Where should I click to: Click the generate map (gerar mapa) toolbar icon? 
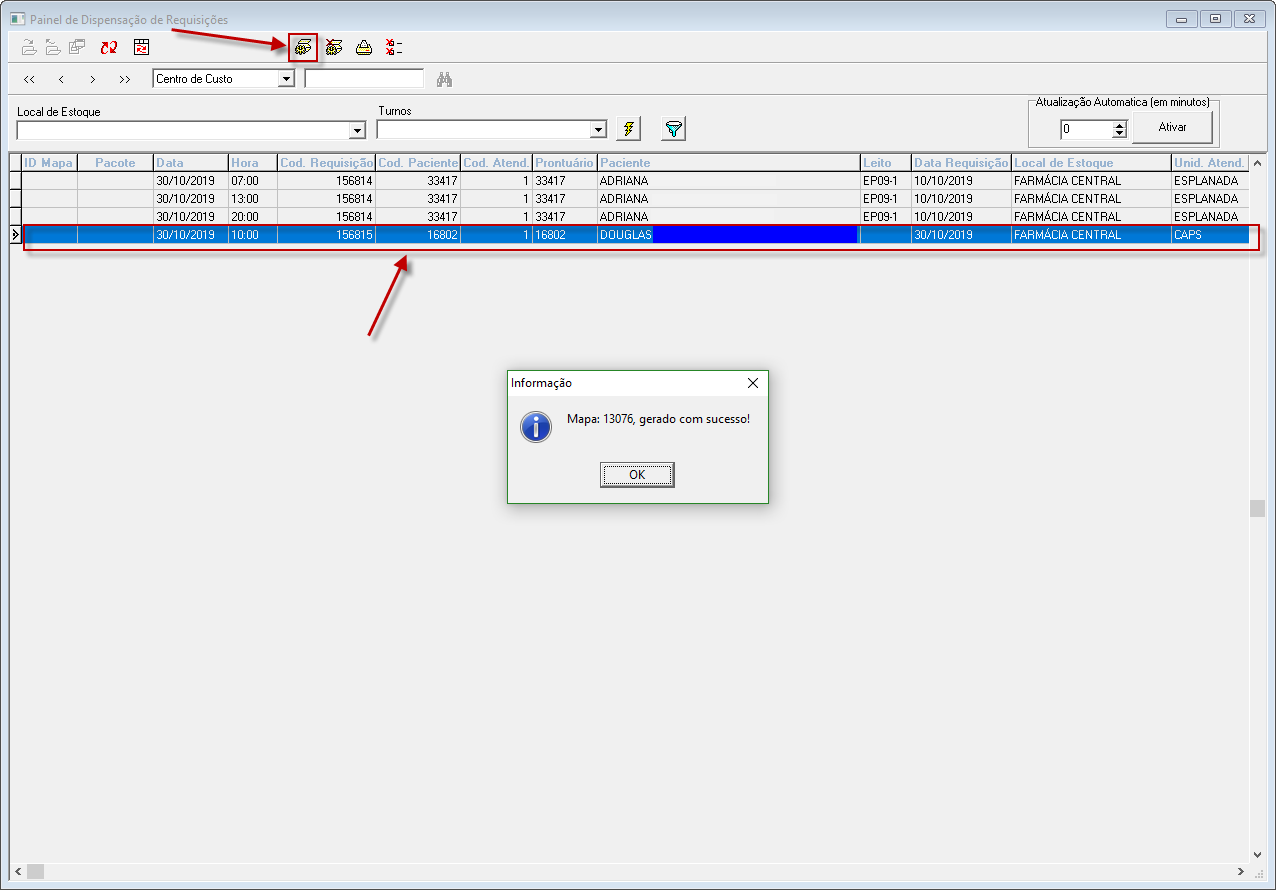point(303,47)
